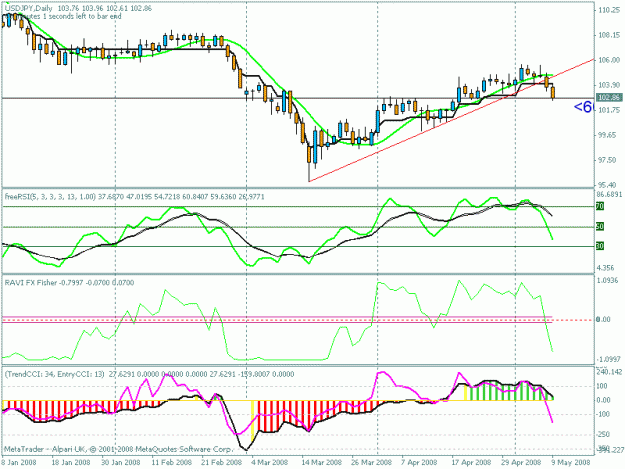This screenshot has height=469, width=625.
Task: Click the 4.356 RSI scale value
Action: pyautogui.click(x=607, y=268)
